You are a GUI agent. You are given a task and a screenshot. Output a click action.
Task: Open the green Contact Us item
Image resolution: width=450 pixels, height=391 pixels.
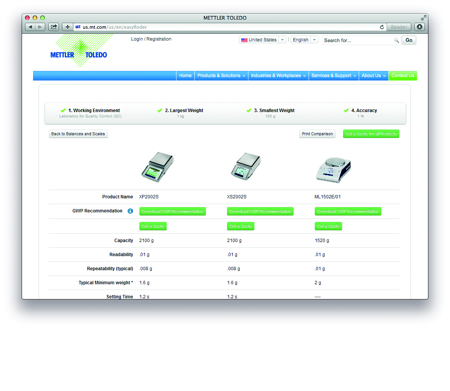[403, 76]
